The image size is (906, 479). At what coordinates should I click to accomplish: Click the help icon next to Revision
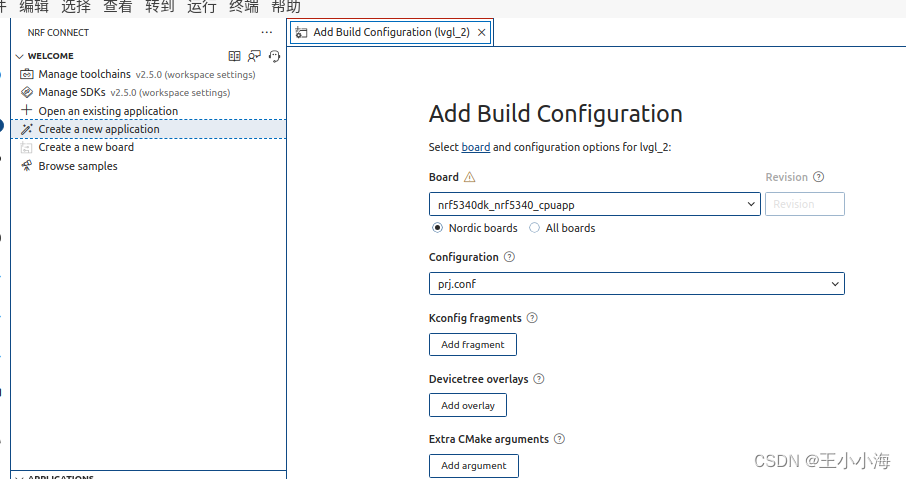[818, 177]
